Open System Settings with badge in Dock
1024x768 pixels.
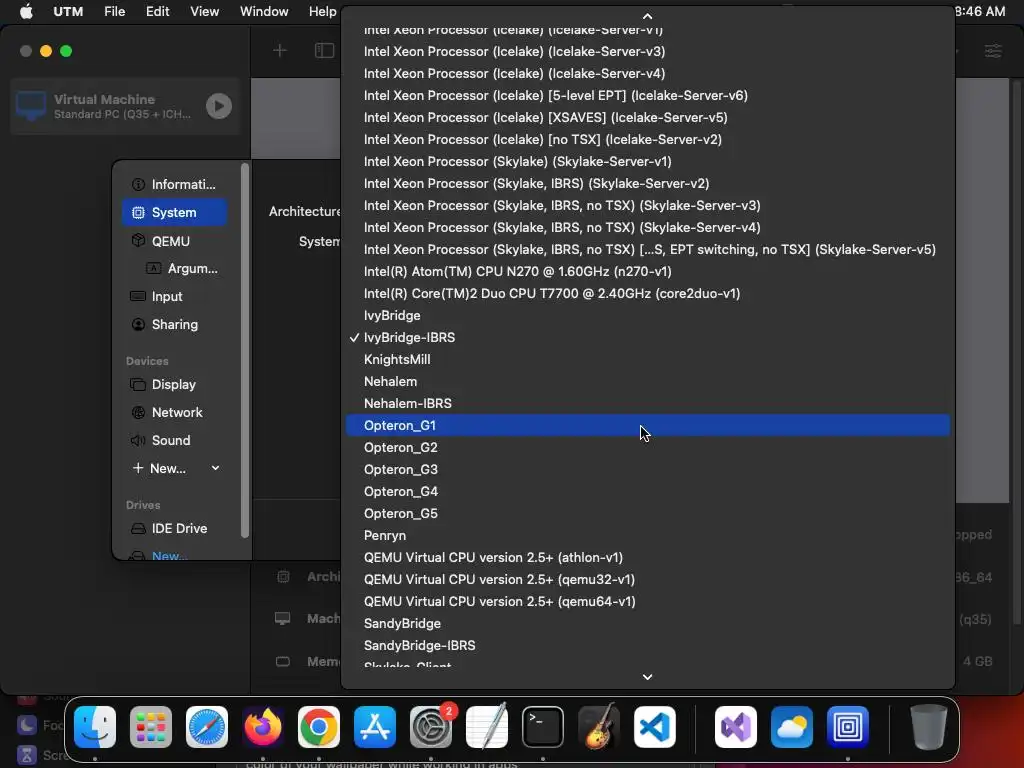(431, 727)
